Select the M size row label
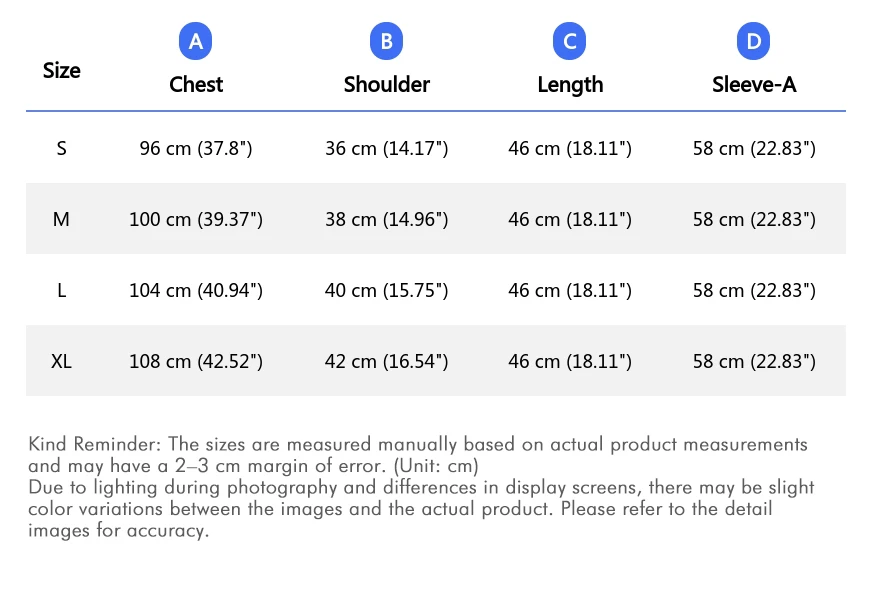 (x=62, y=219)
